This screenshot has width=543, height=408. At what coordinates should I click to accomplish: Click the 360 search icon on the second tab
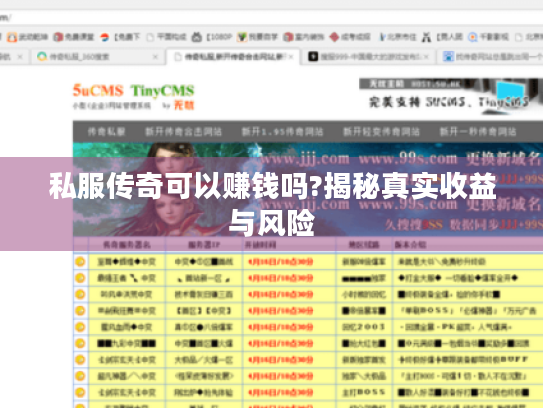tap(42, 56)
